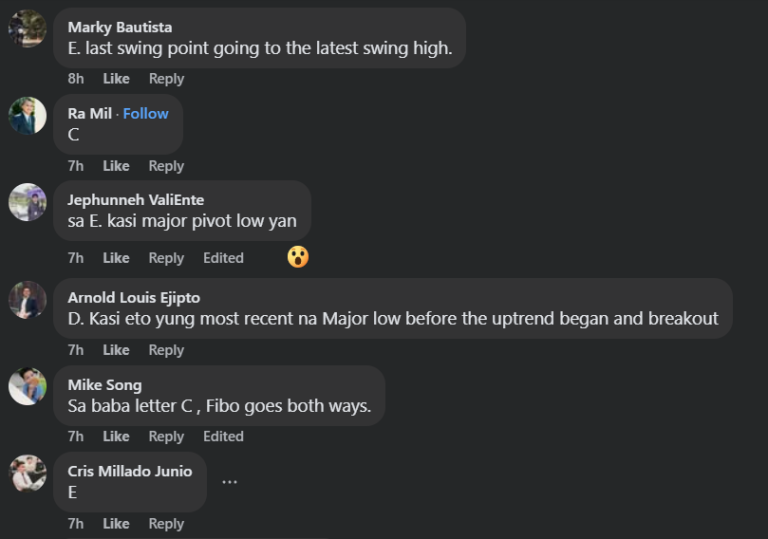Image resolution: width=768 pixels, height=539 pixels.
Task: Open Marky Bautista's profile picture
Action: (x=27, y=28)
